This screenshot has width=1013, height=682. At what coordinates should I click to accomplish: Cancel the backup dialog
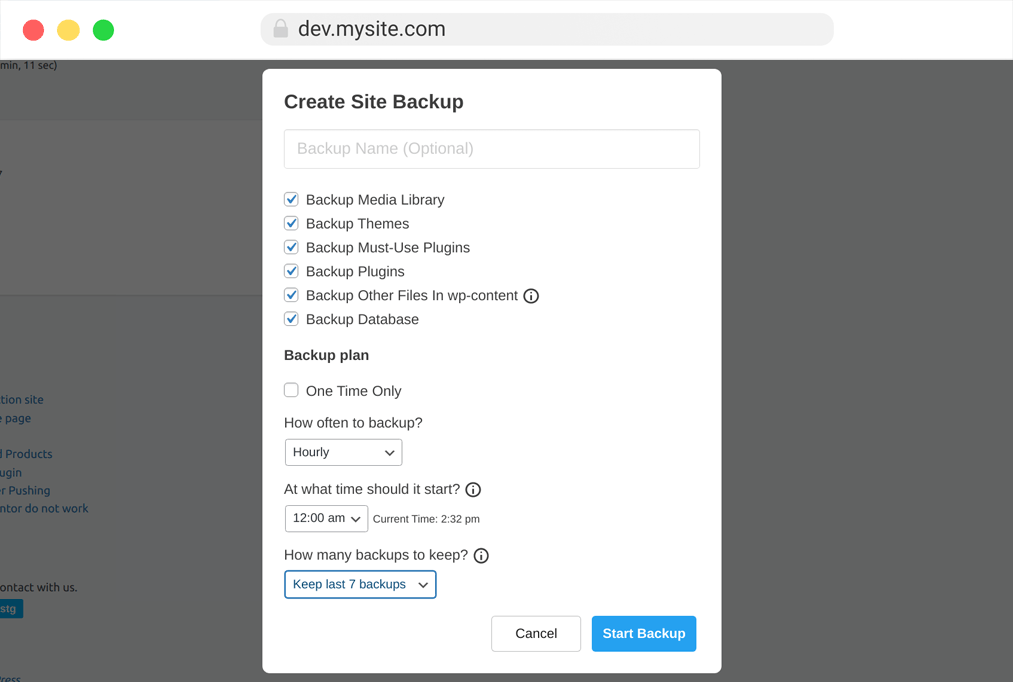coord(536,634)
